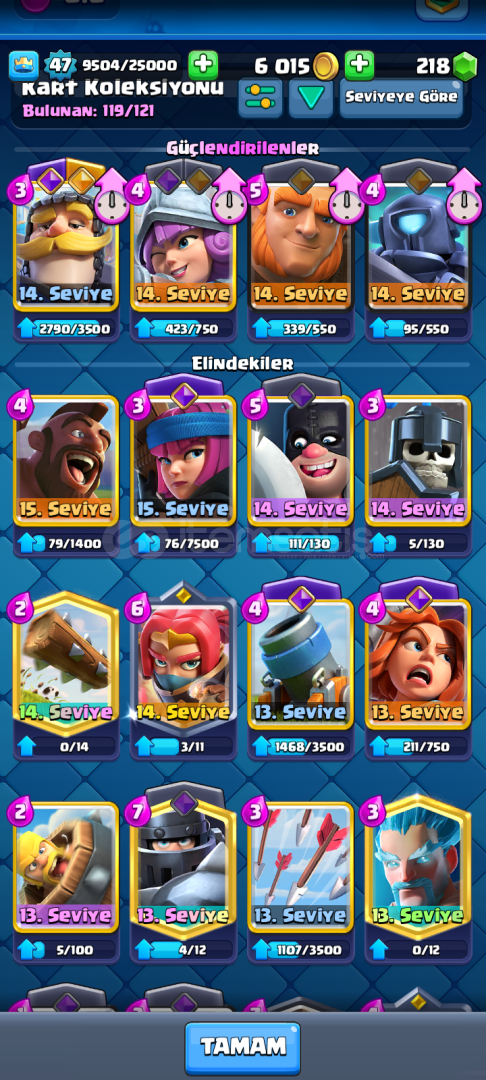Select the Hog Rider level 15 card
This screenshot has width=486, height=1080.
point(66,461)
